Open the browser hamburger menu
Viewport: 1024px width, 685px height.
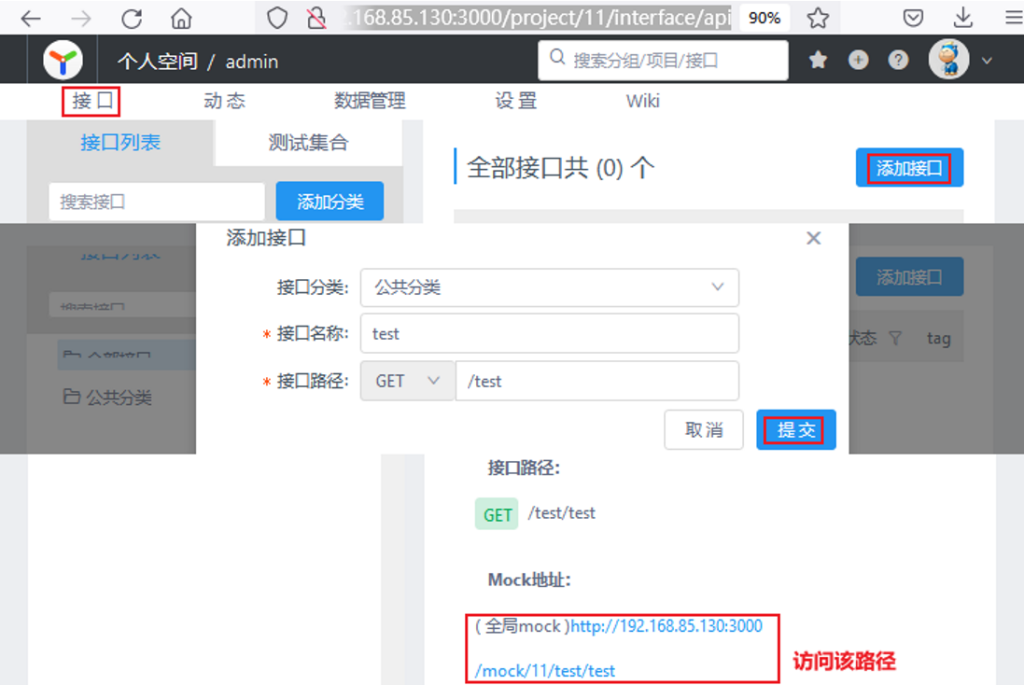coord(1014,18)
